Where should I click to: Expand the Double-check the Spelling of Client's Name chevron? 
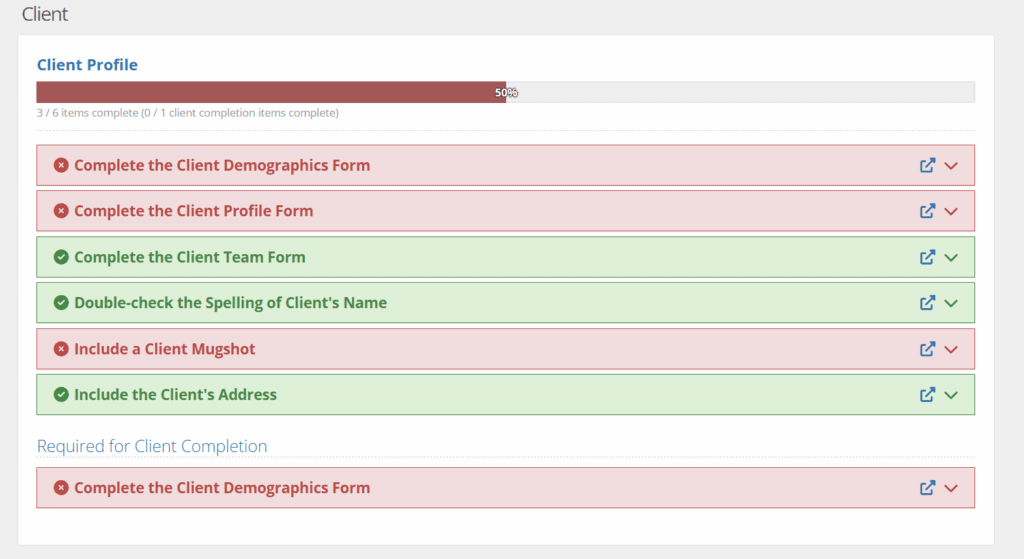click(952, 304)
